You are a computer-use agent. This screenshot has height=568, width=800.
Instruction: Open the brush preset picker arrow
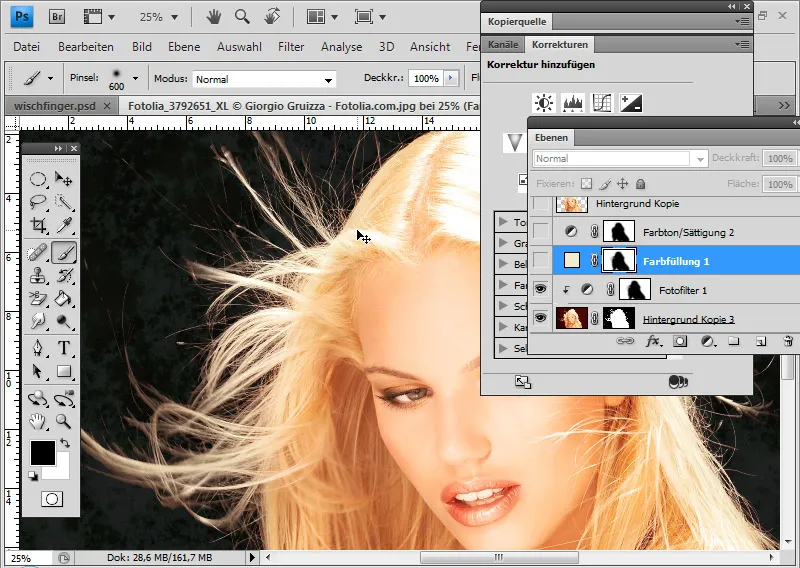click(x=135, y=78)
